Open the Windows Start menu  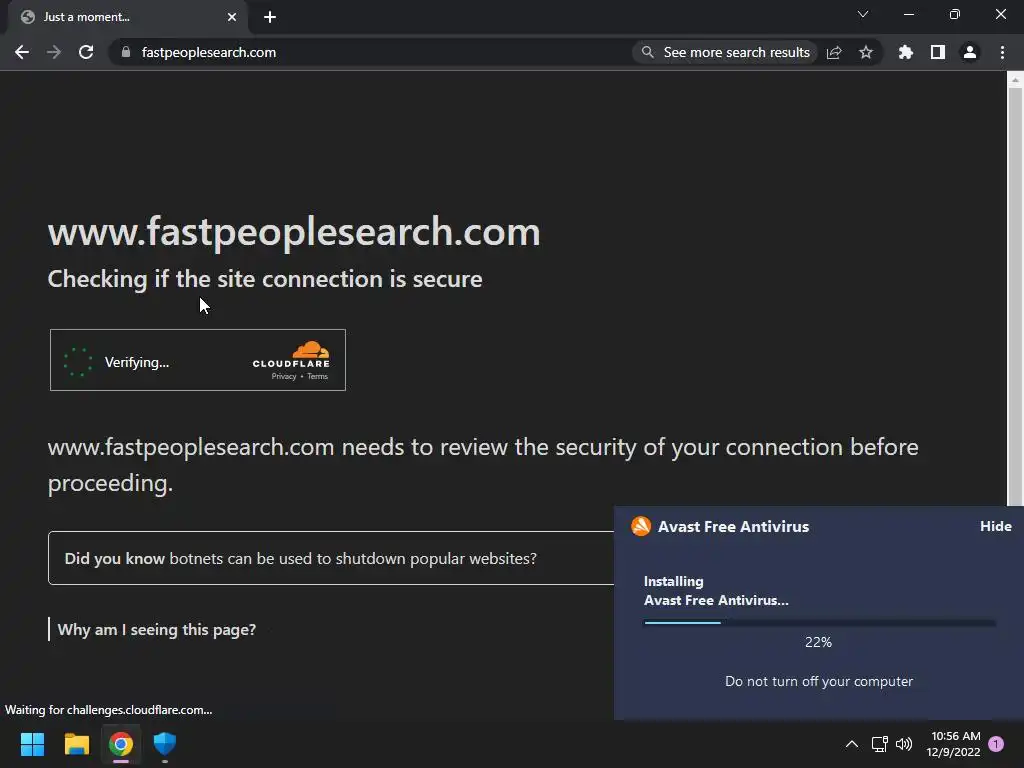pos(32,744)
